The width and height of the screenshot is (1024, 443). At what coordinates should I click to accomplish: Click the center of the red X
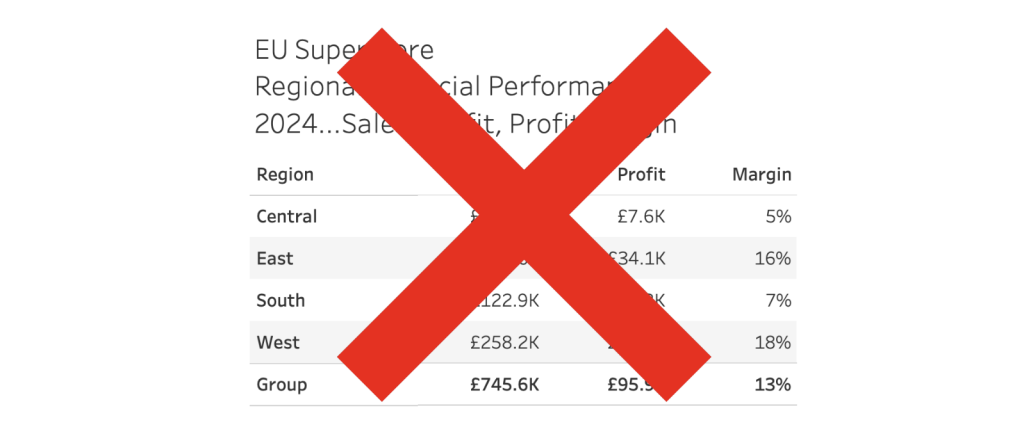pos(524,214)
